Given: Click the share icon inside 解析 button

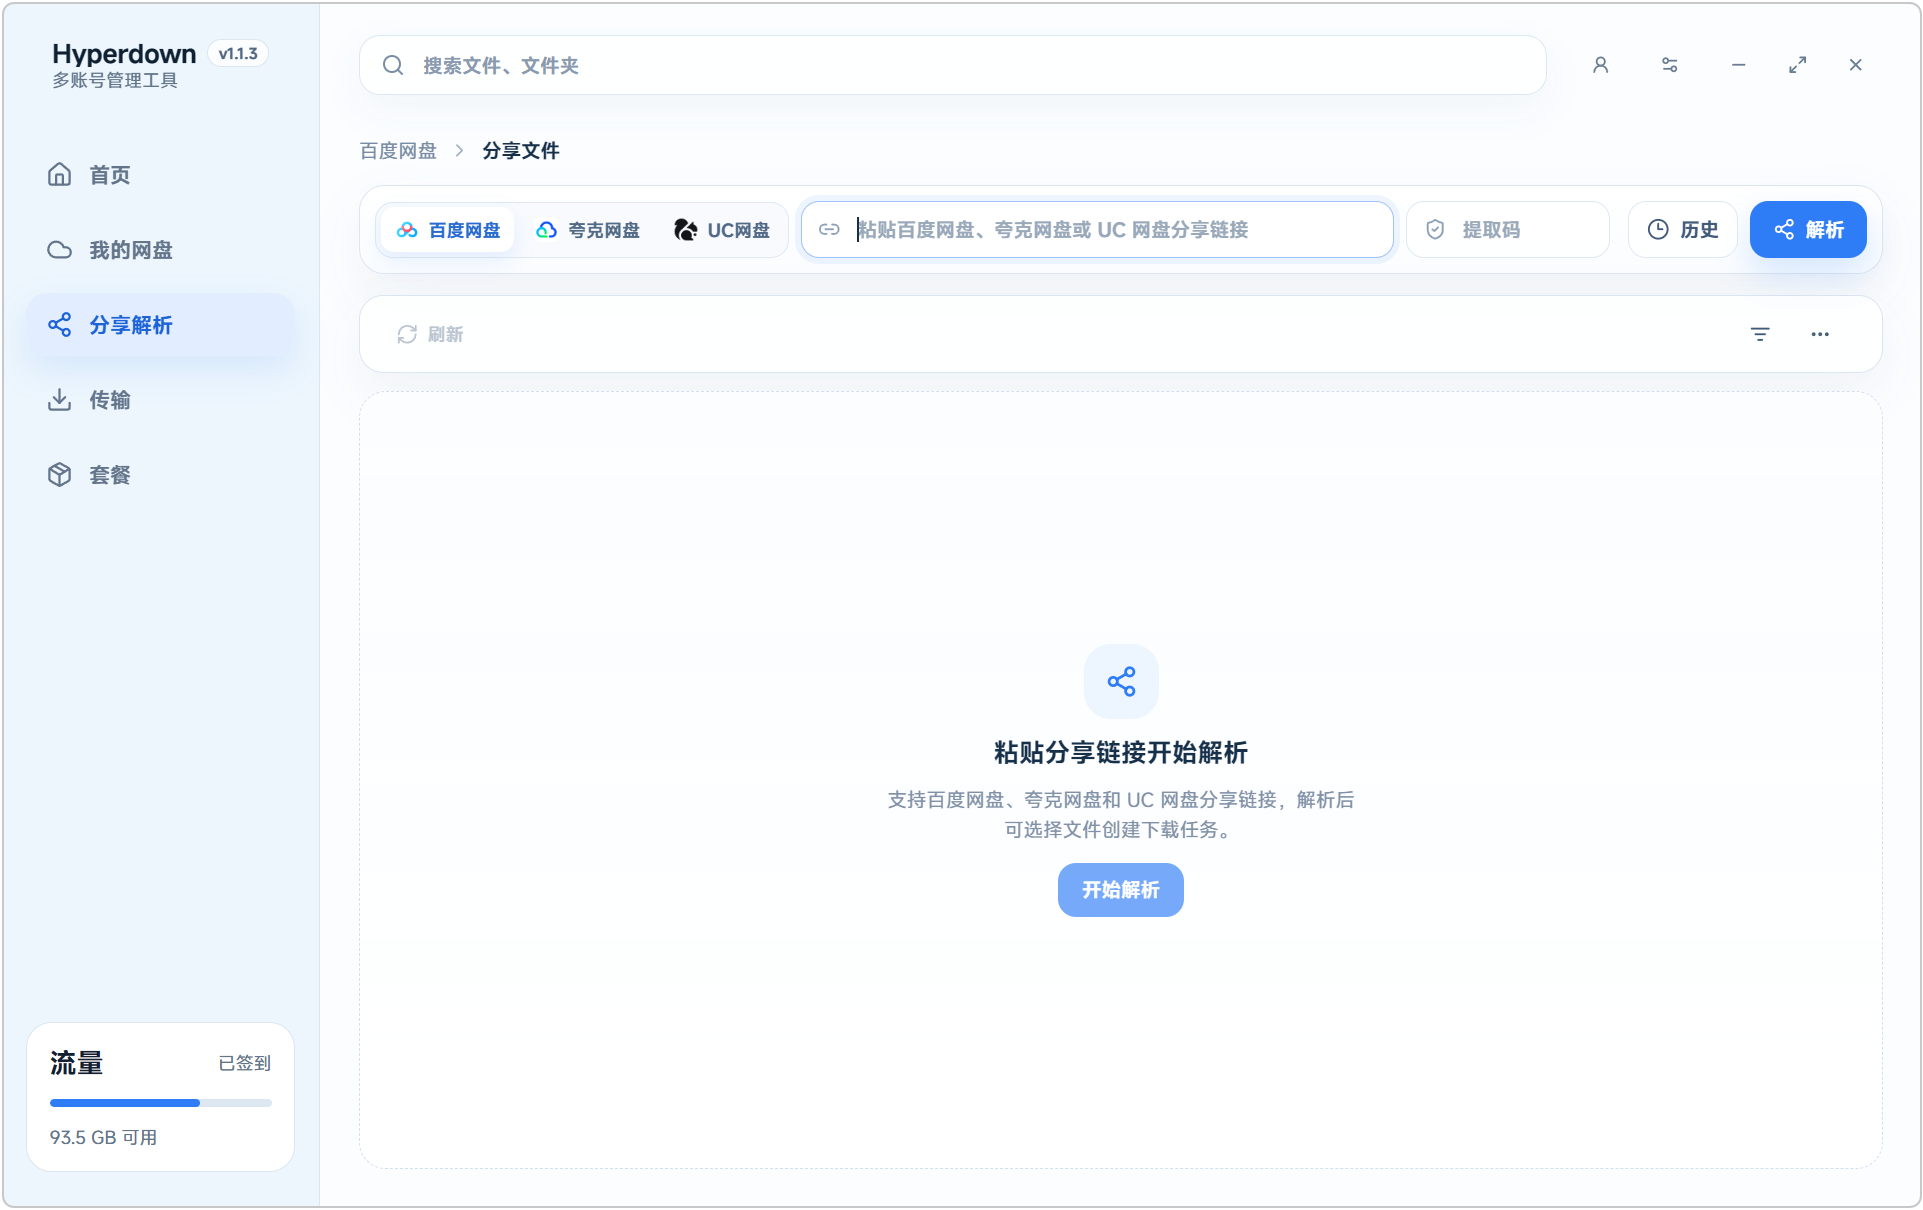Looking at the screenshot, I should pyautogui.click(x=1784, y=230).
